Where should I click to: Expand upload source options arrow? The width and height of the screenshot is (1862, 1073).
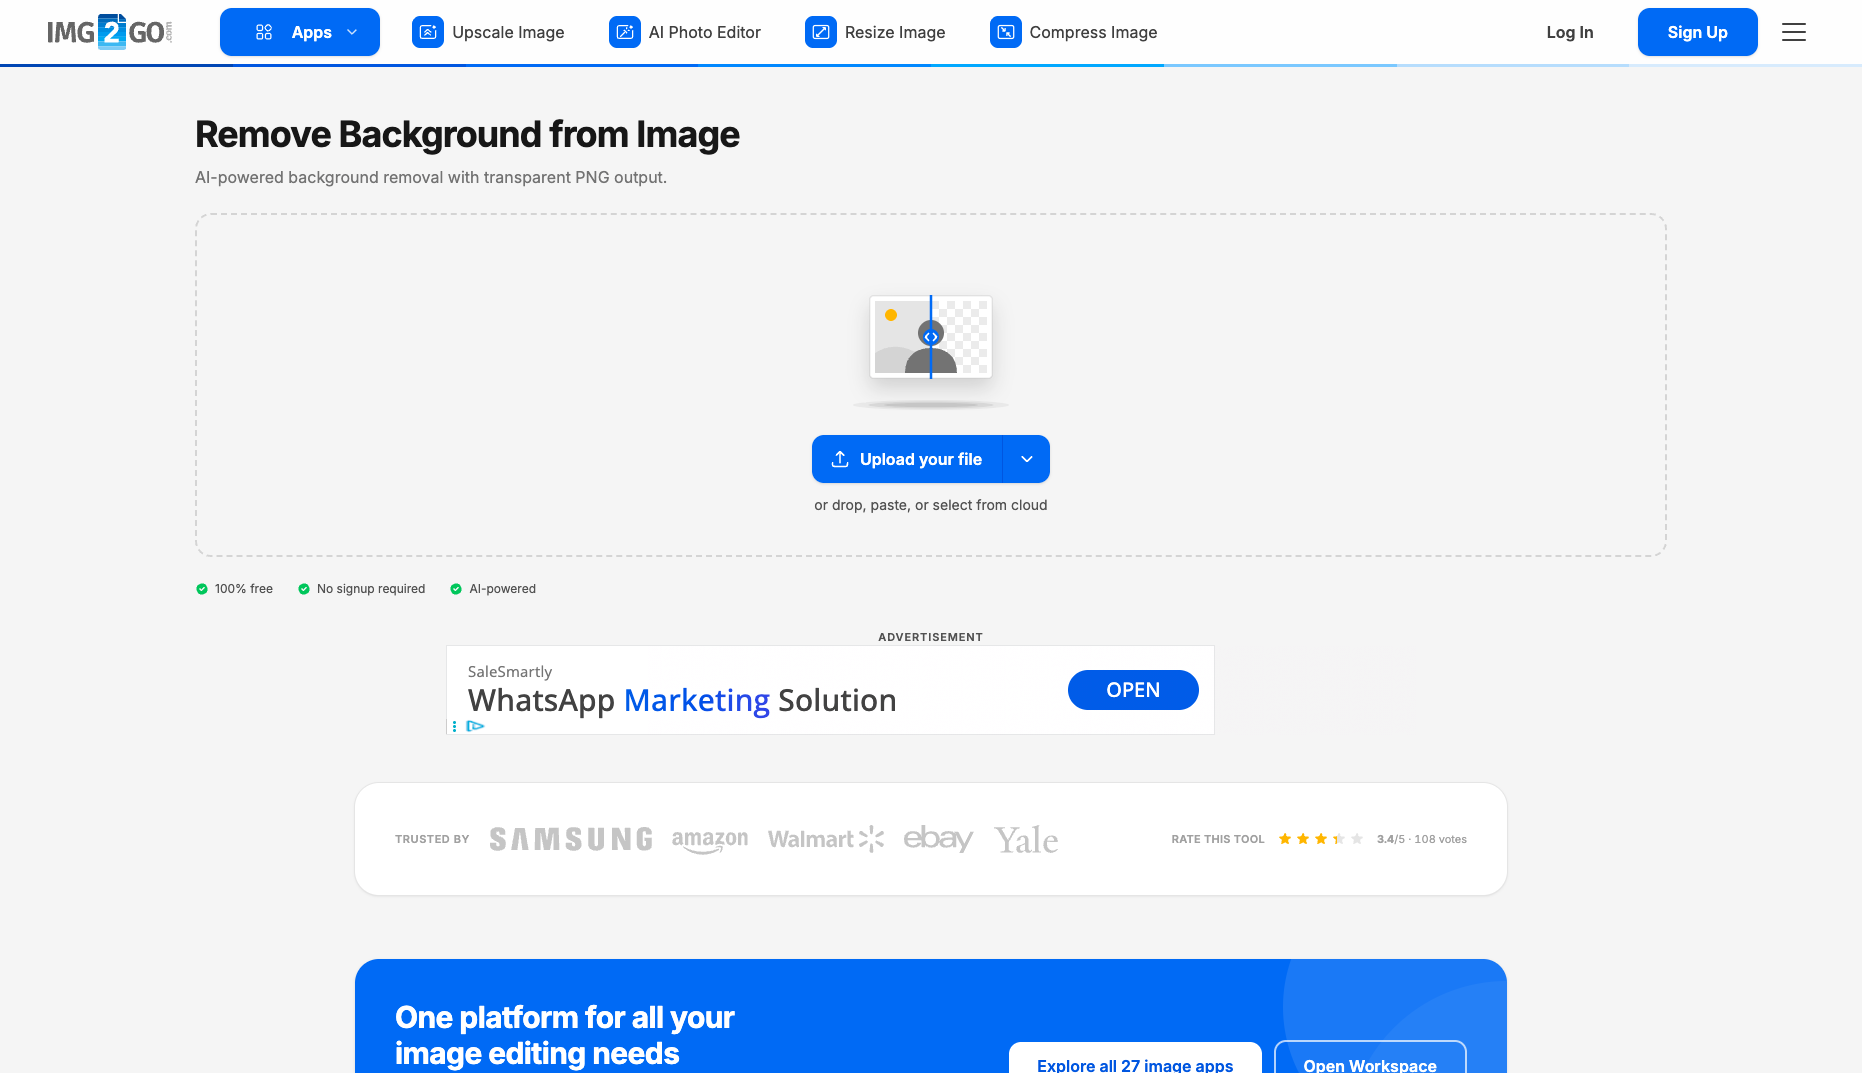tap(1027, 459)
